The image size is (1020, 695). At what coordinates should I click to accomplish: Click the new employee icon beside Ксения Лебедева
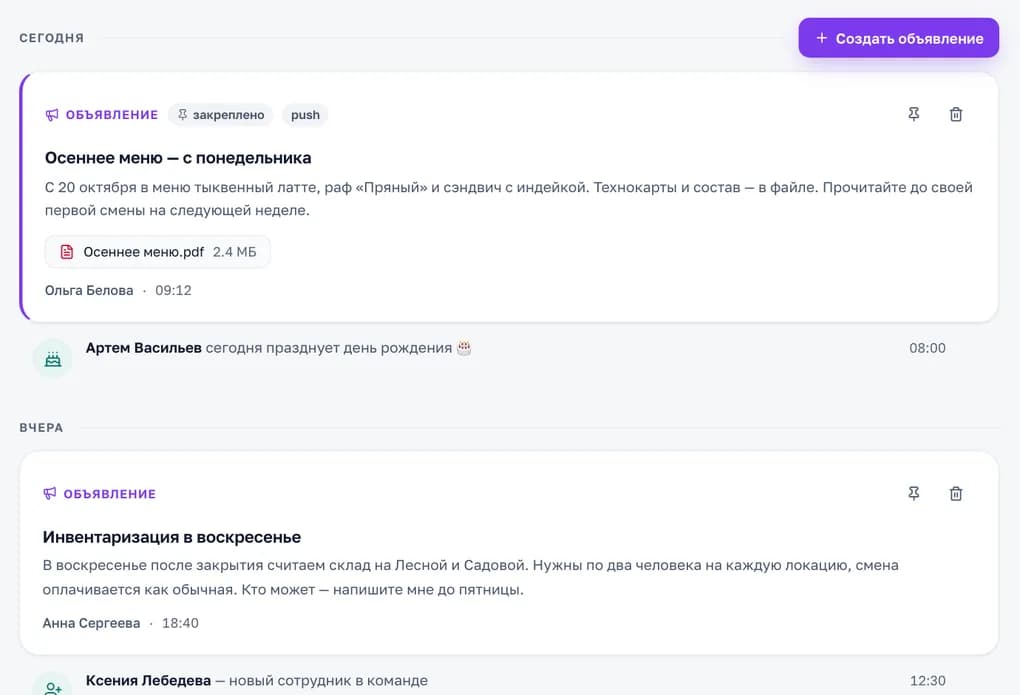[x=53, y=686]
